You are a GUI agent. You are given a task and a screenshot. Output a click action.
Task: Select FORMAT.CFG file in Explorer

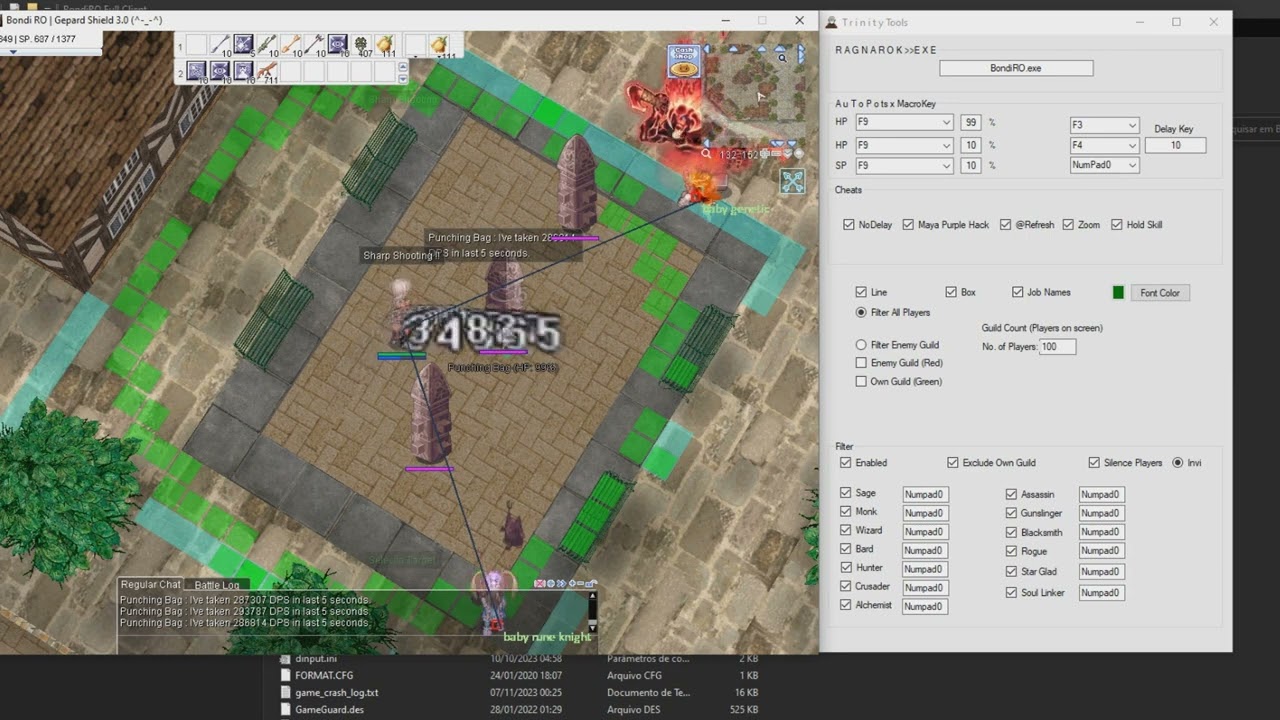324,676
